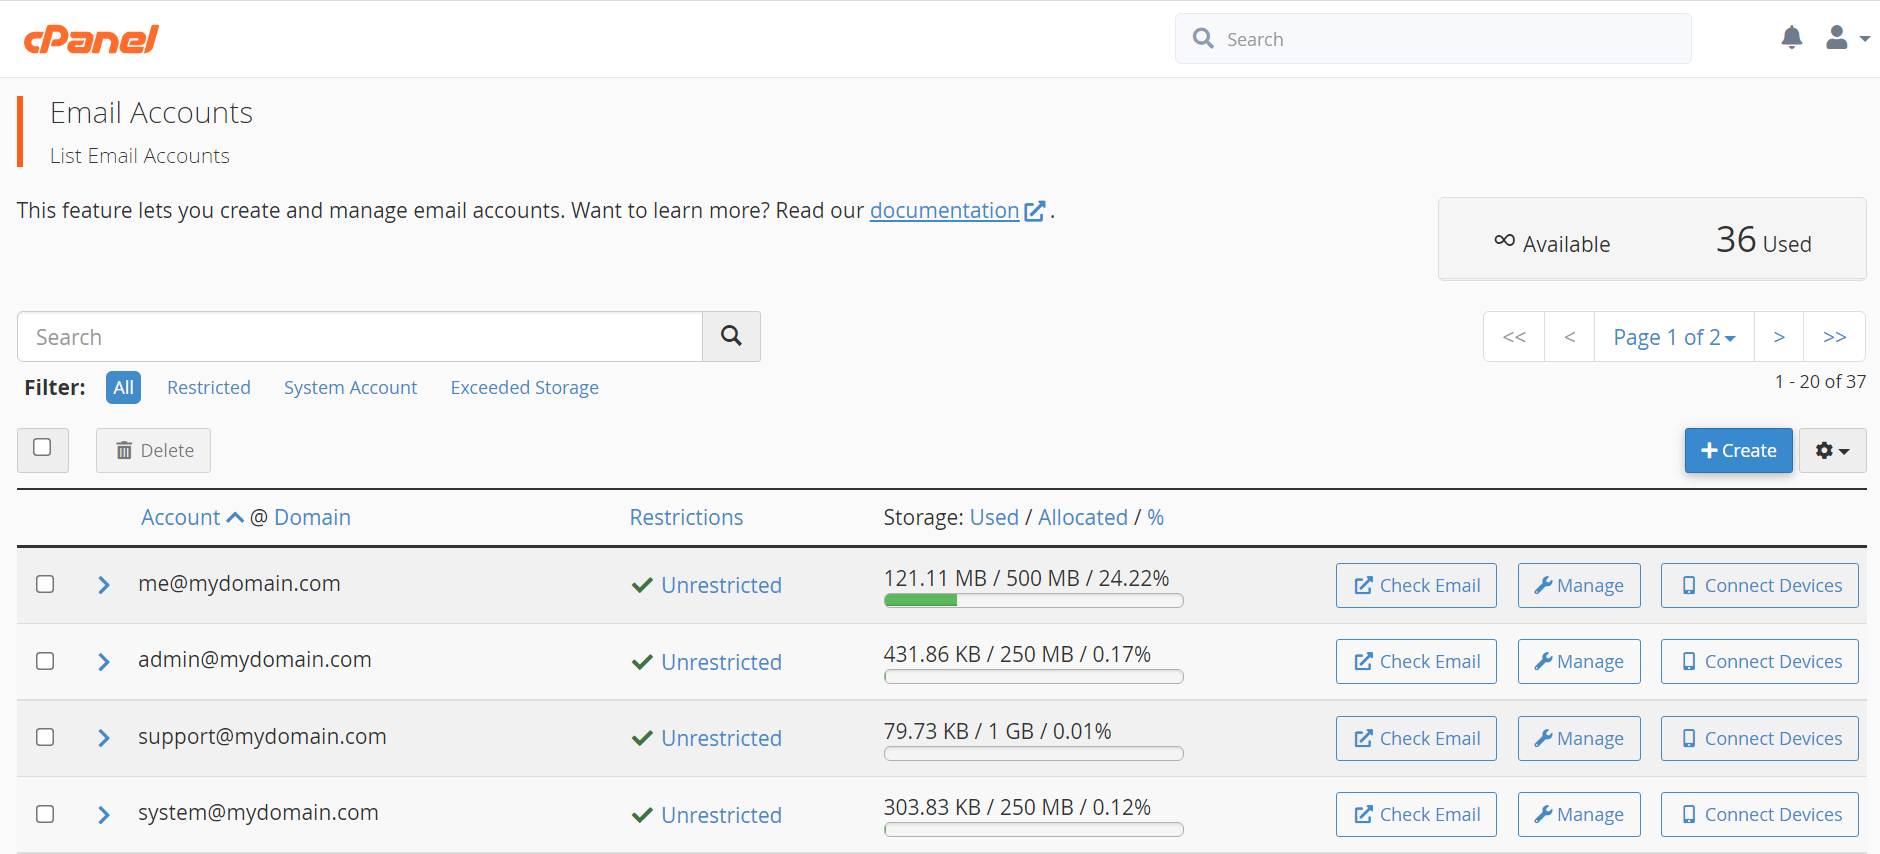Click the notifications bell icon
Screen dimensions: 1880x854
(1791, 38)
